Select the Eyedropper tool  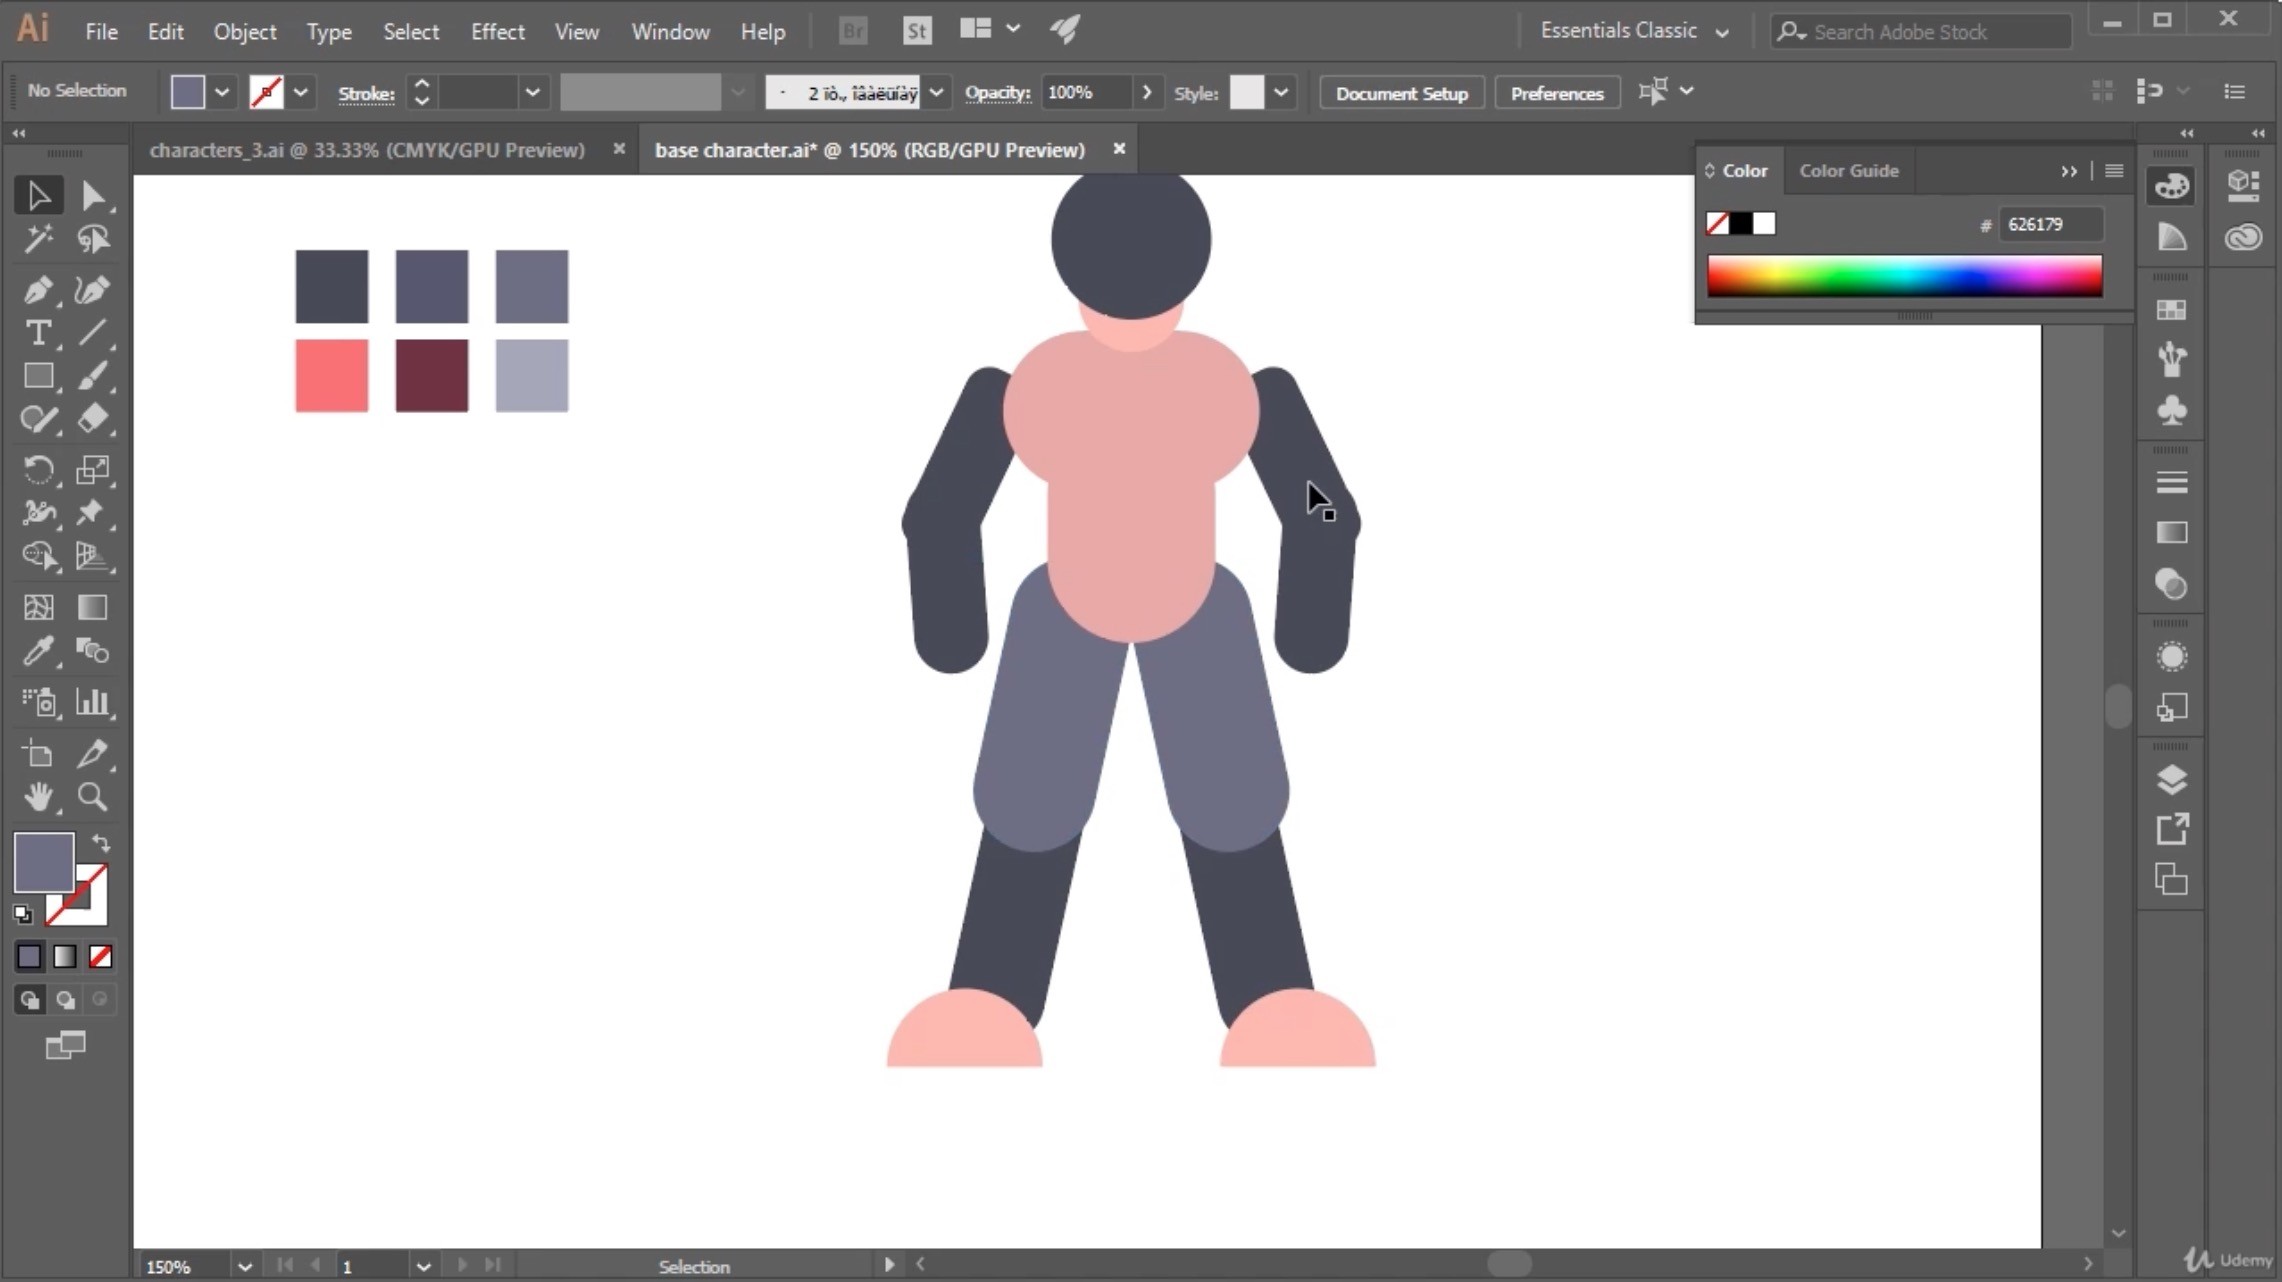[40, 652]
